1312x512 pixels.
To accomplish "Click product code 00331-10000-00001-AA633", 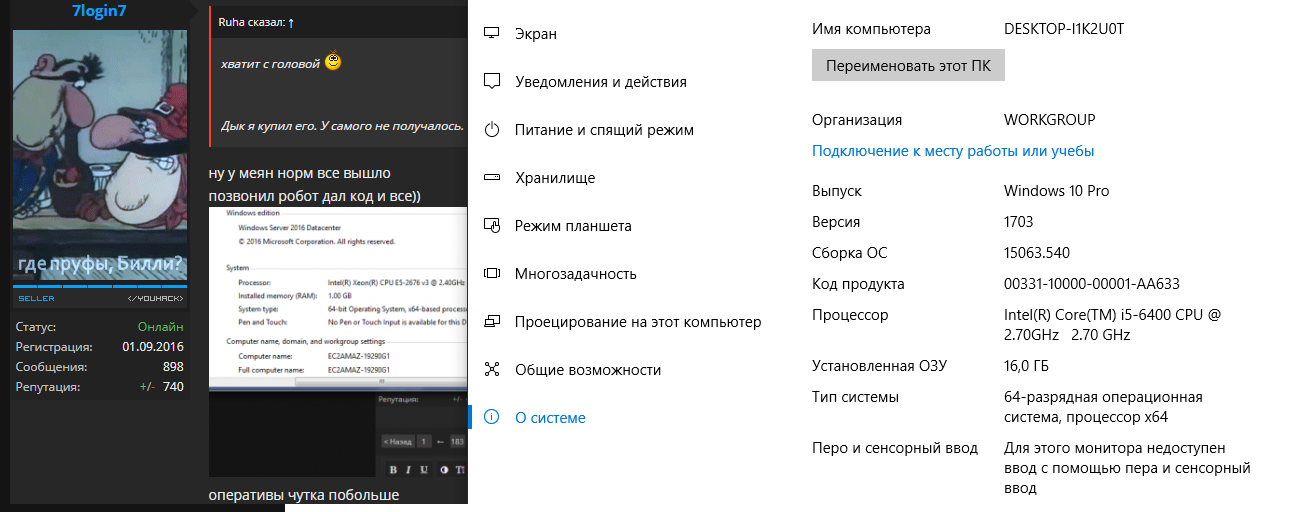I will pos(1091,284).
